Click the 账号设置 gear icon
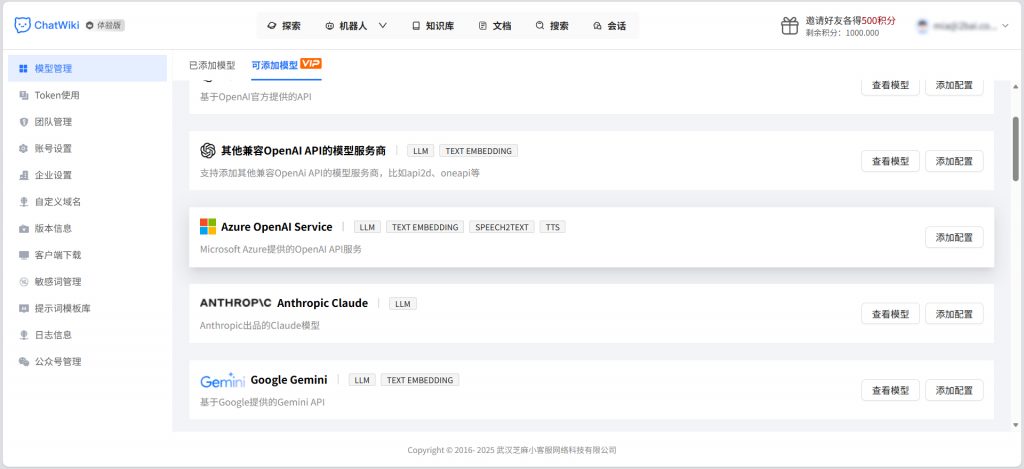This screenshot has height=469, width=1024. [24, 148]
